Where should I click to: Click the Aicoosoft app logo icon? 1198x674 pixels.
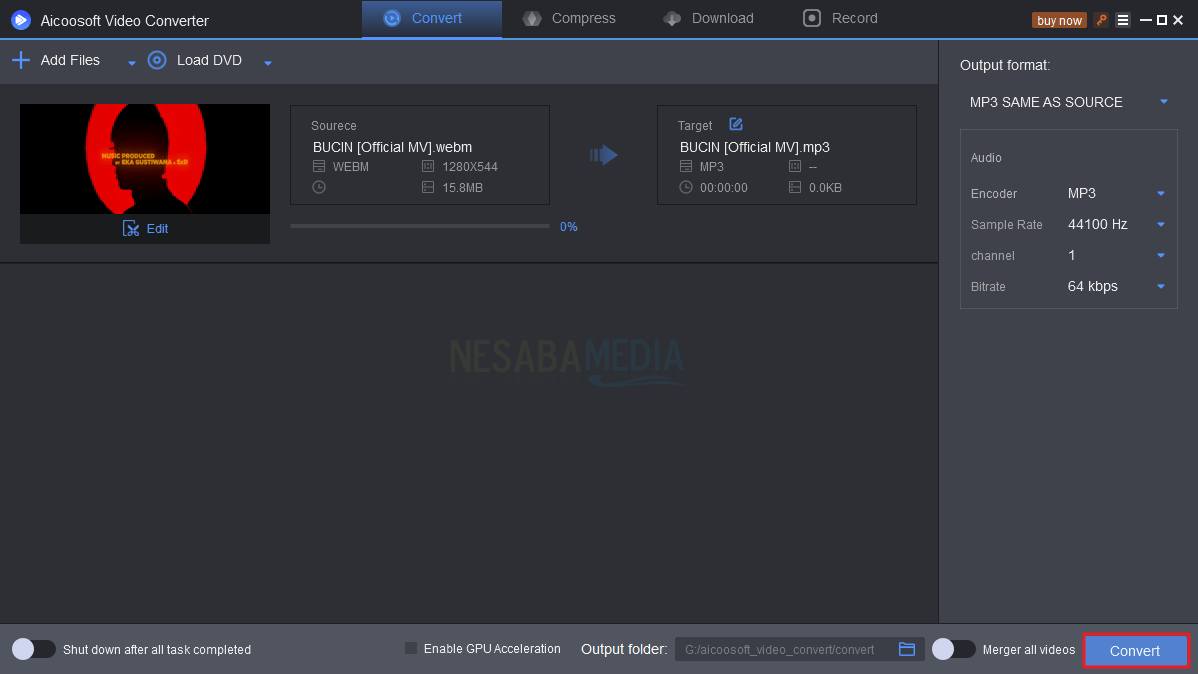click(21, 20)
